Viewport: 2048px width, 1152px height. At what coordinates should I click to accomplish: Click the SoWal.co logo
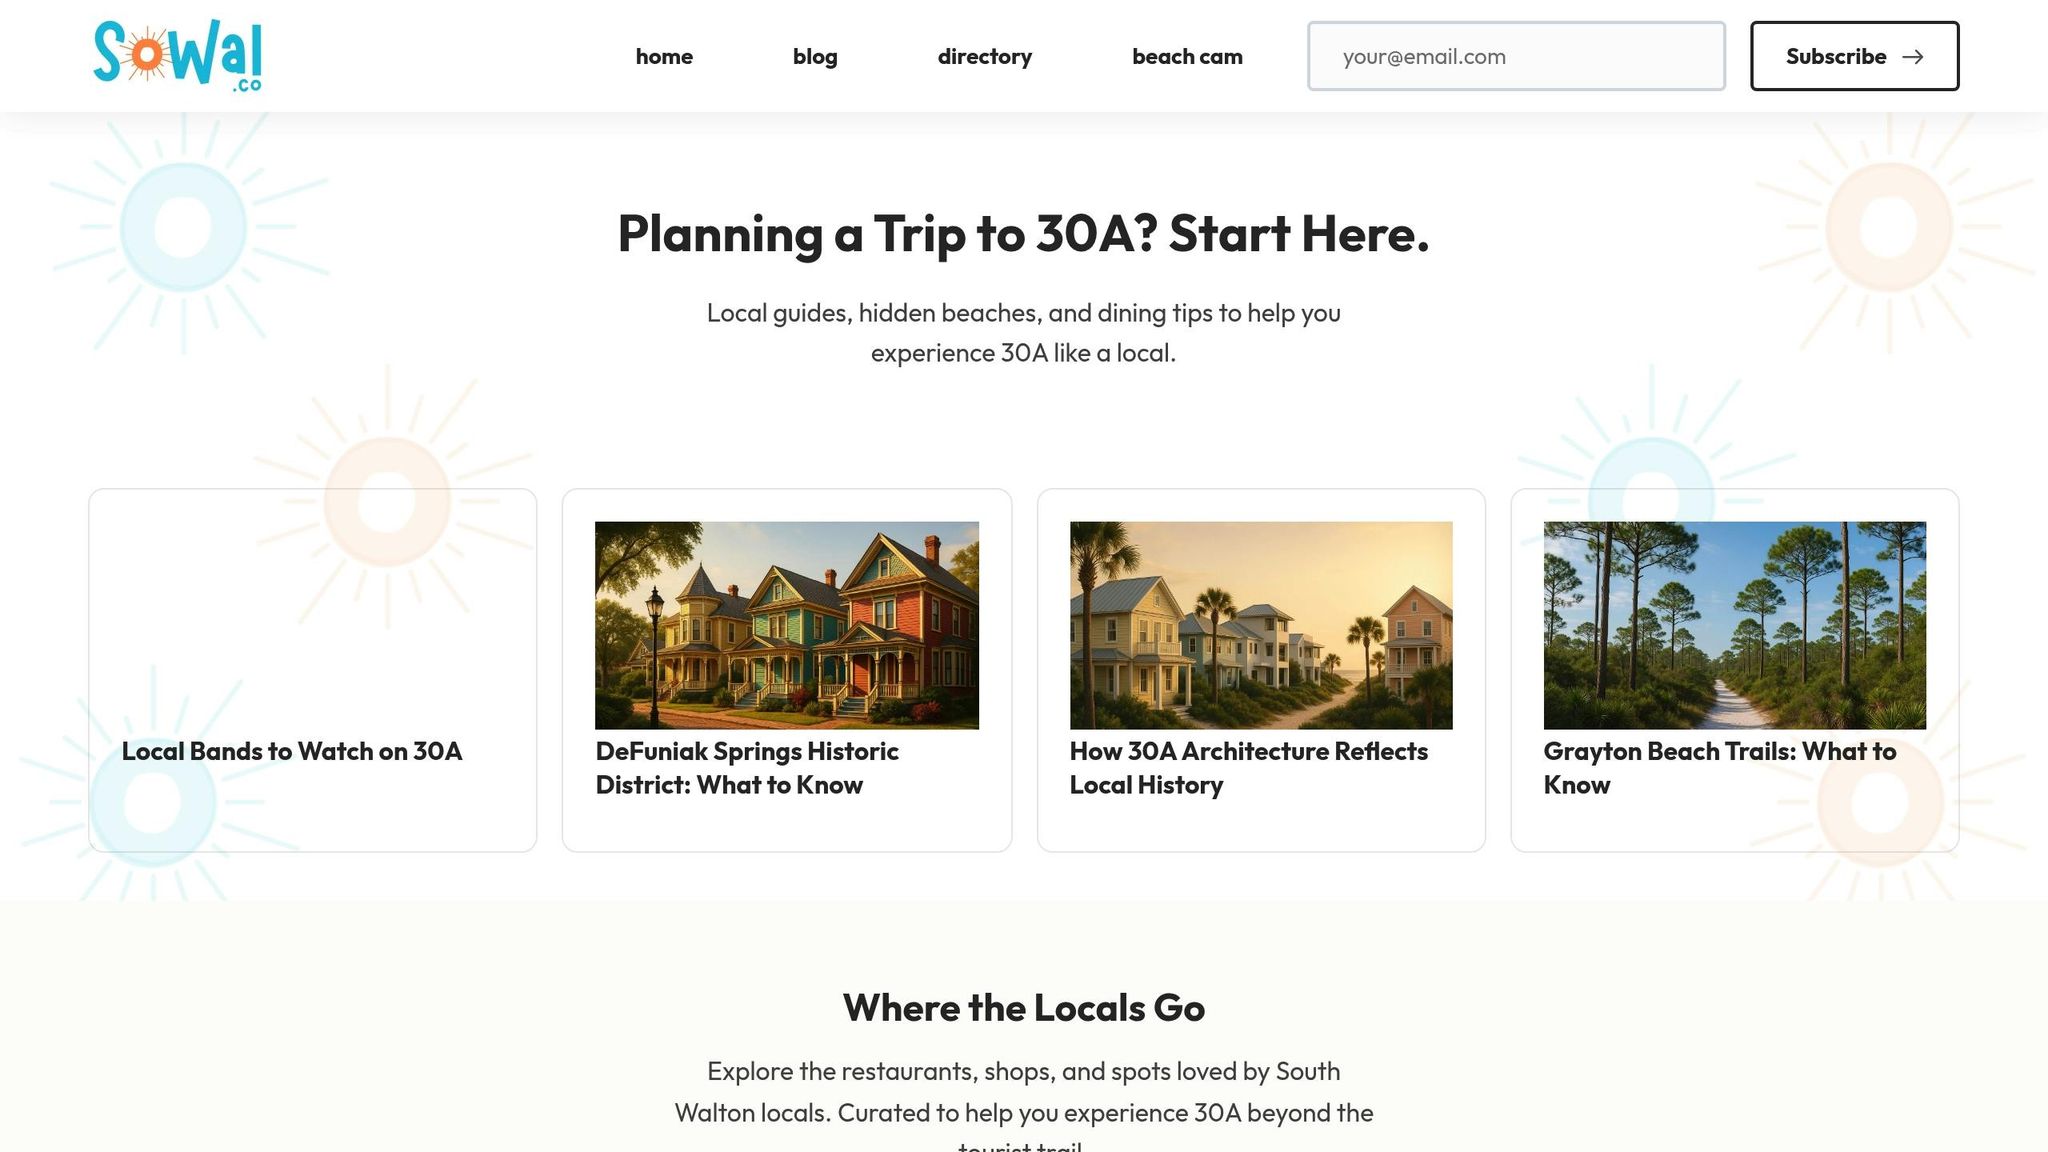coord(177,56)
